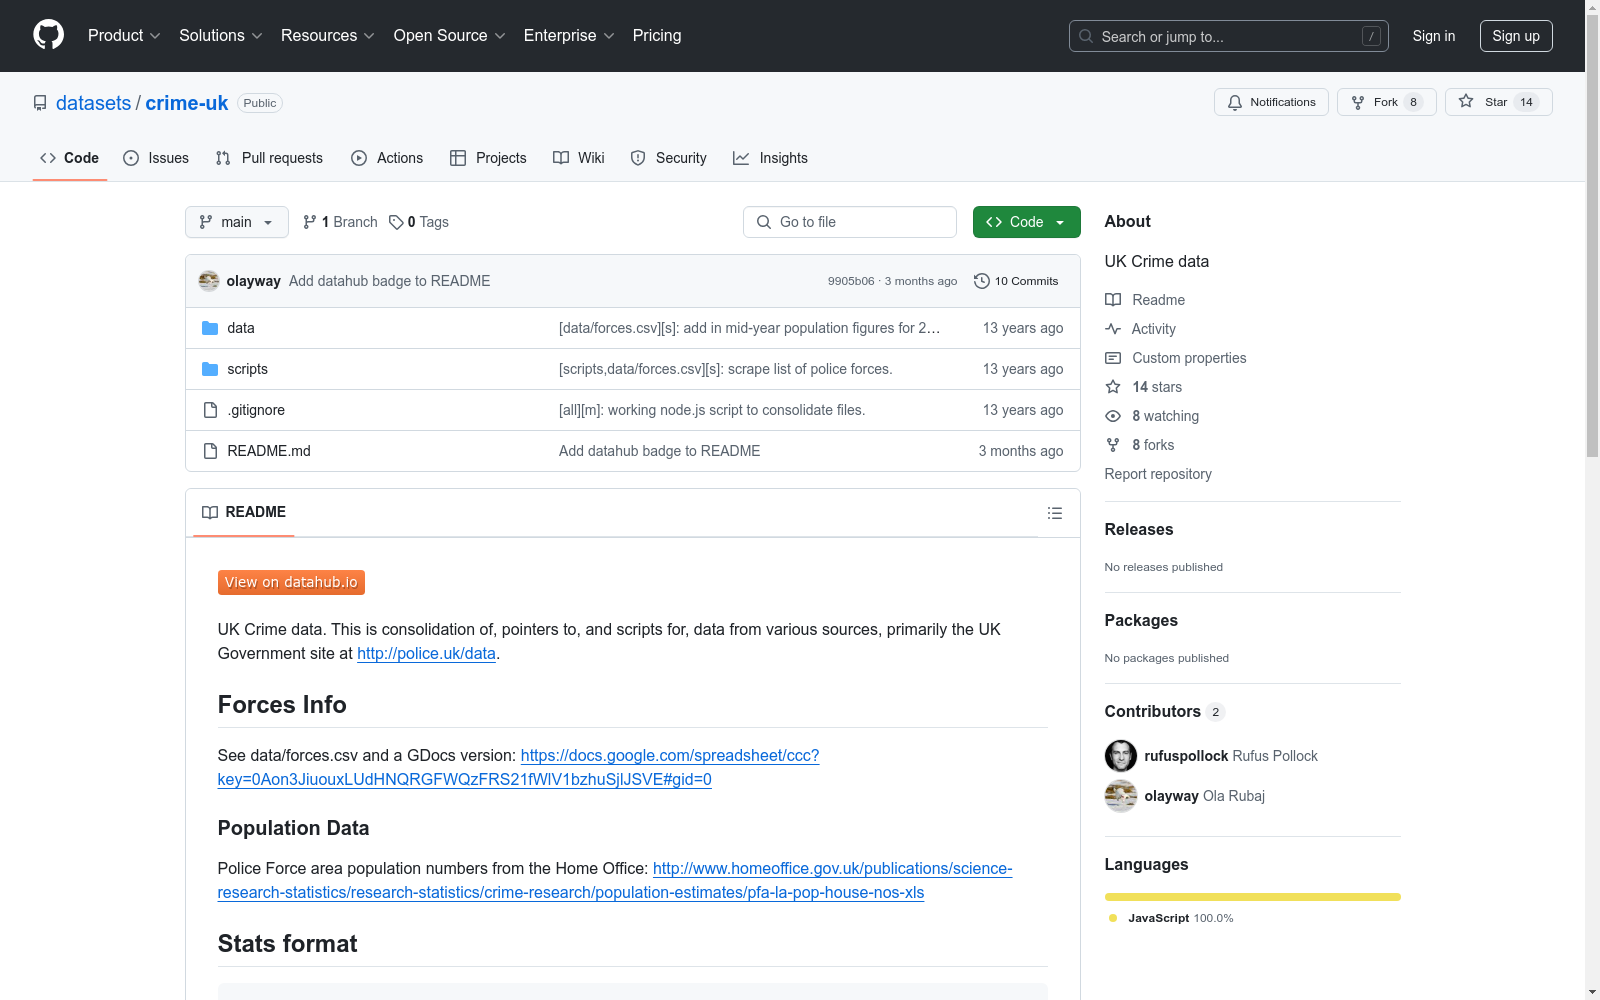1600x1000 pixels.
Task: Open the Issues tab
Action: (156, 158)
